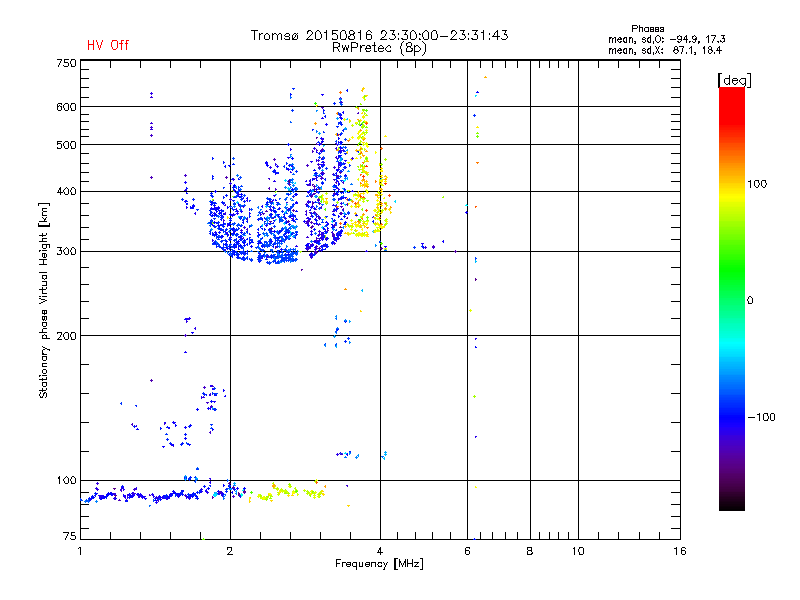This screenshot has height=600, width=800.
Task: Click the y-axis tick label '200'
Action: click(x=66, y=336)
